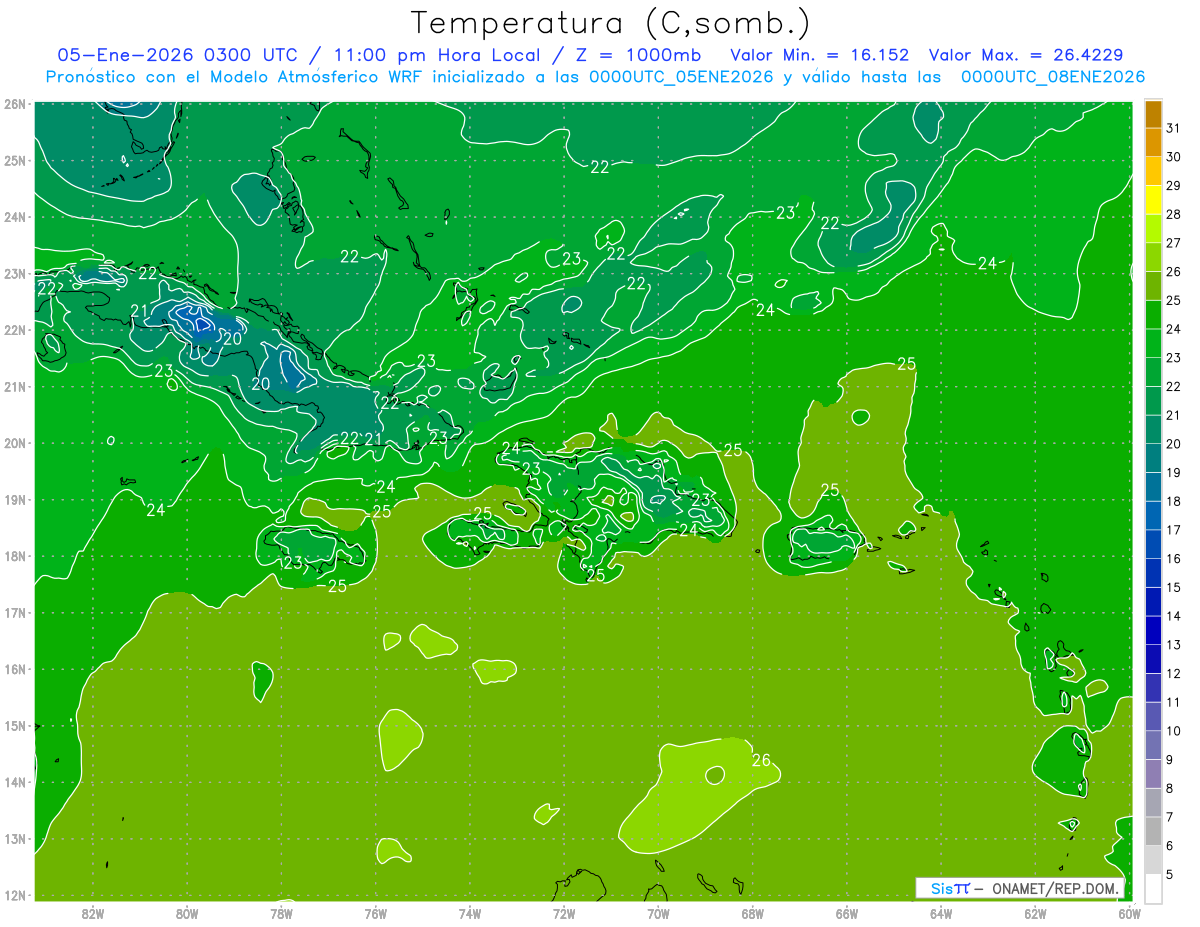Click the "0000UTC_05ENE2026" initialization time text
This screenshot has width=1200, height=927.
pos(681,77)
